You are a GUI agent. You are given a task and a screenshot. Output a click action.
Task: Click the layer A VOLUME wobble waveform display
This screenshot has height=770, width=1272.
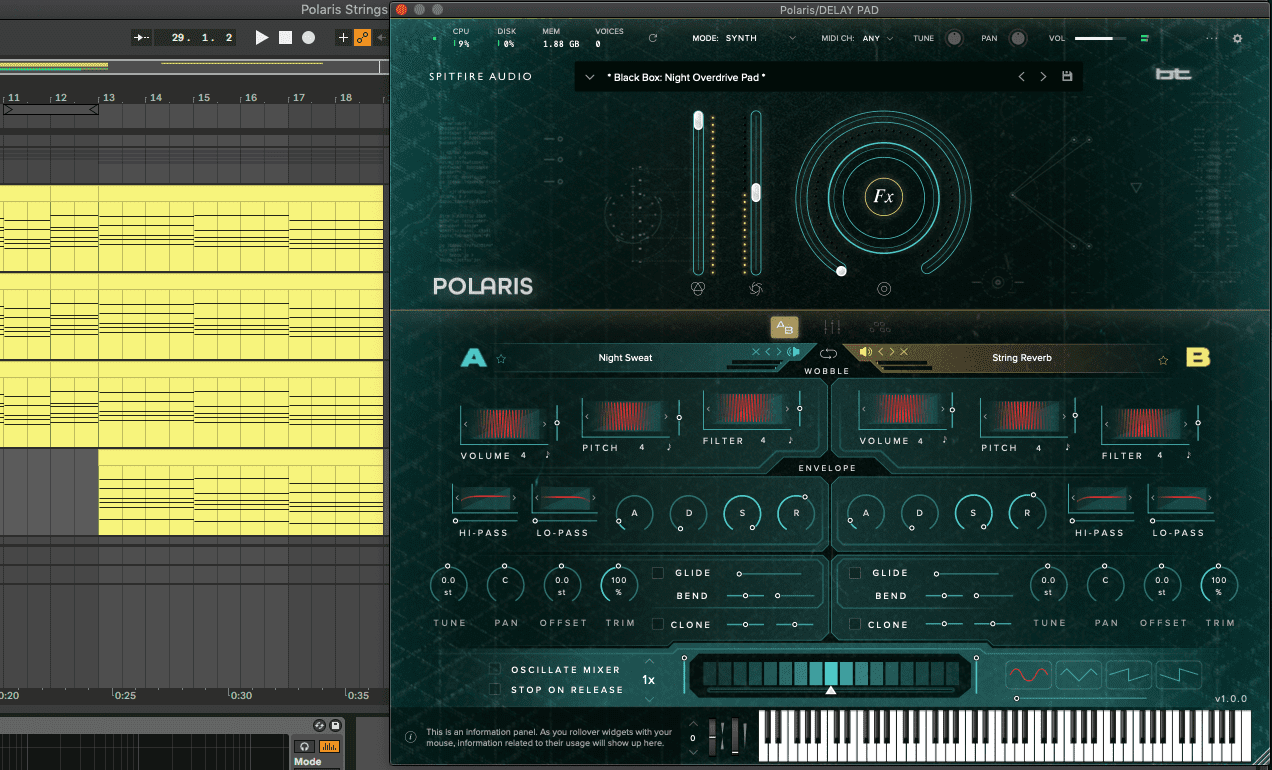(x=507, y=424)
